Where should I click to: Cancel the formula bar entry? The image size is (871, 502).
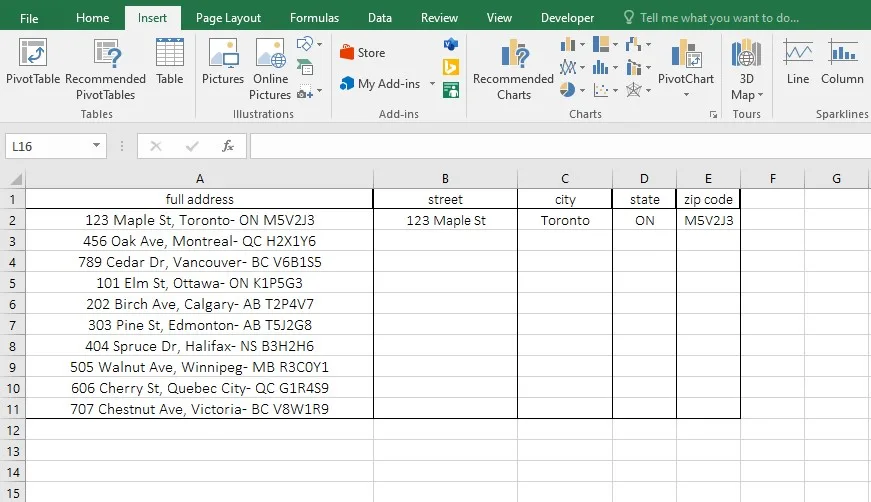point(156,146)
